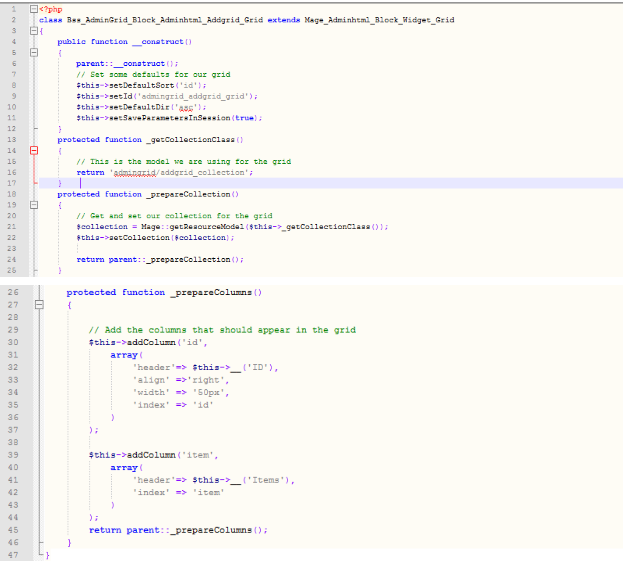This screenshot has height=565, width=627.
Task: Click the comment 'Add the columns that should appear'
Action: point(222,330)
